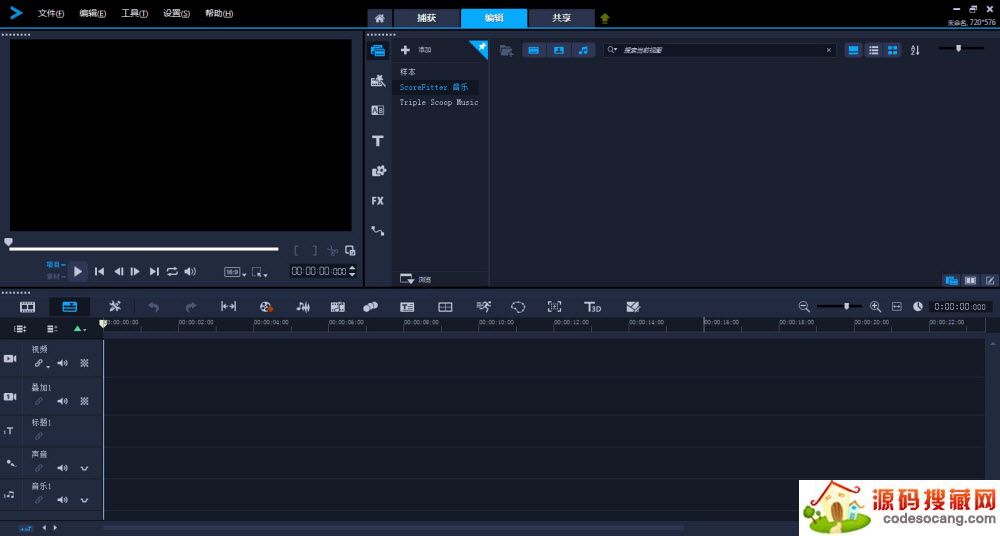This screenshot has height=536, width=1000.
Task: Click the thumbnail size slider in library
Action: pyautogui.click(x=958, y=49)
